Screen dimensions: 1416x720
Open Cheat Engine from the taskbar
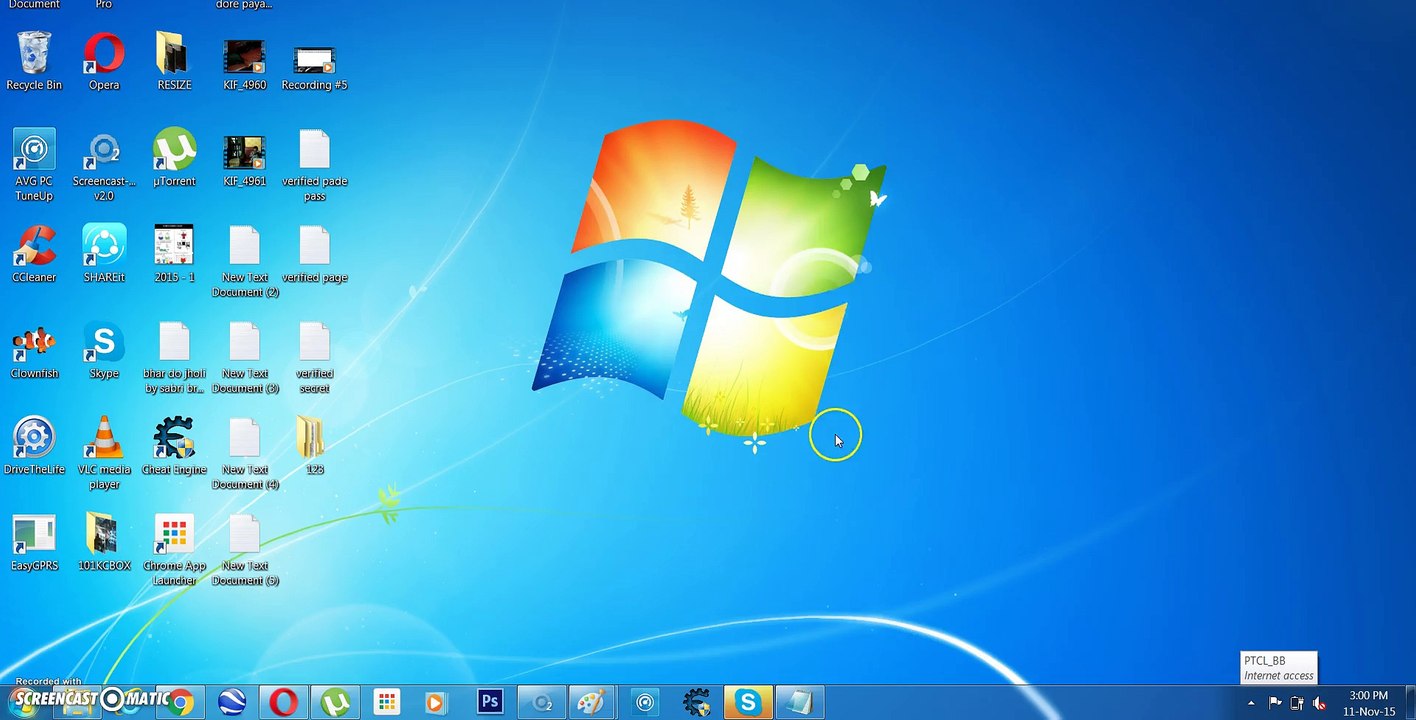click(x=697, y=703)
